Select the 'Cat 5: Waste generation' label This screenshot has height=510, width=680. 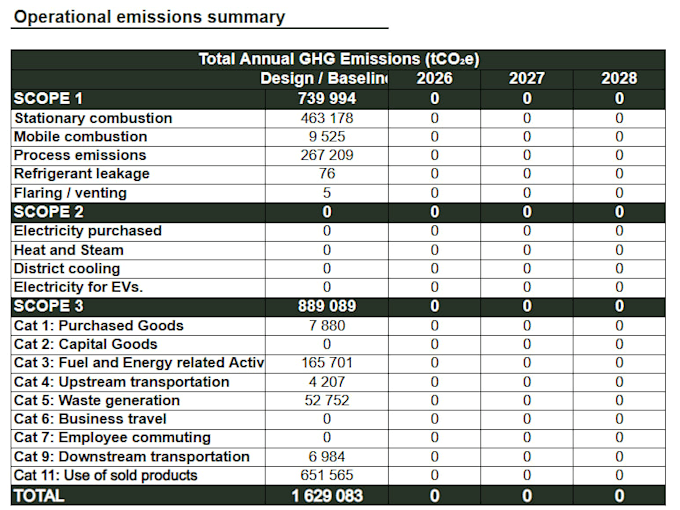(x=97, y=401)
